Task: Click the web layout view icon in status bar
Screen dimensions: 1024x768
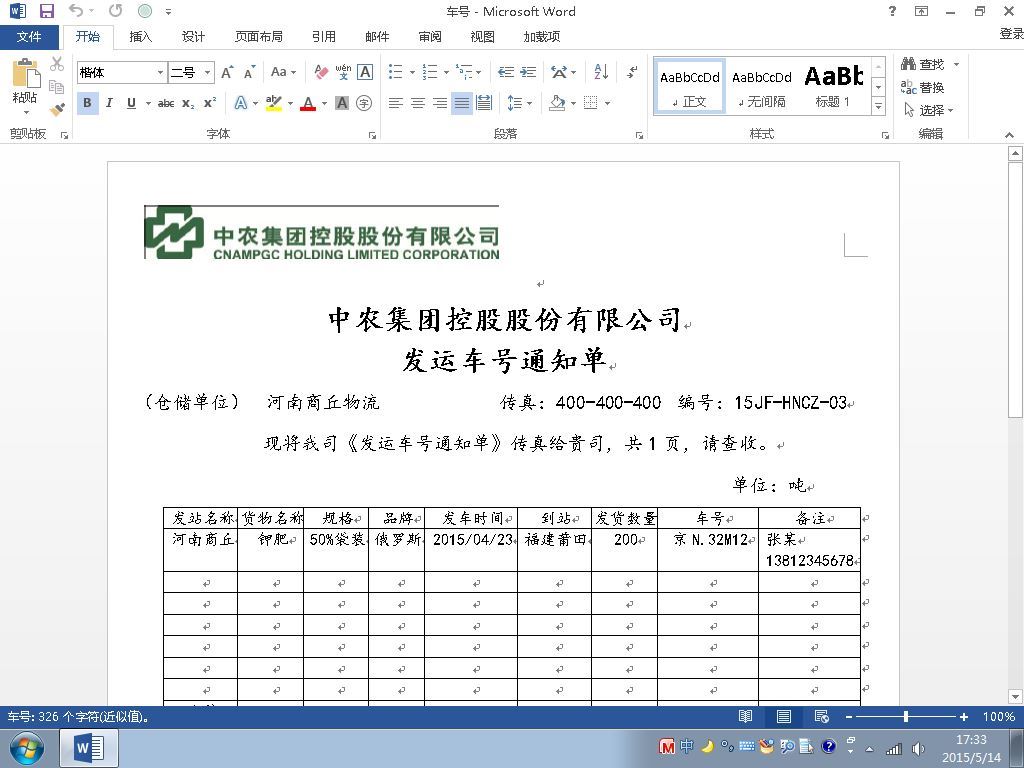Action: 822,716
